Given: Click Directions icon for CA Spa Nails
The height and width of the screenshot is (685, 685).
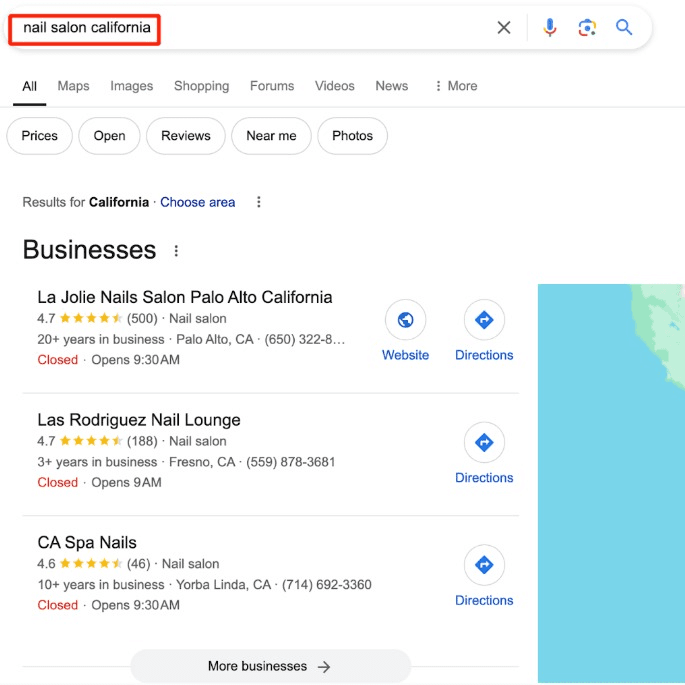Looking at the screenshot, I should [484, 565].
